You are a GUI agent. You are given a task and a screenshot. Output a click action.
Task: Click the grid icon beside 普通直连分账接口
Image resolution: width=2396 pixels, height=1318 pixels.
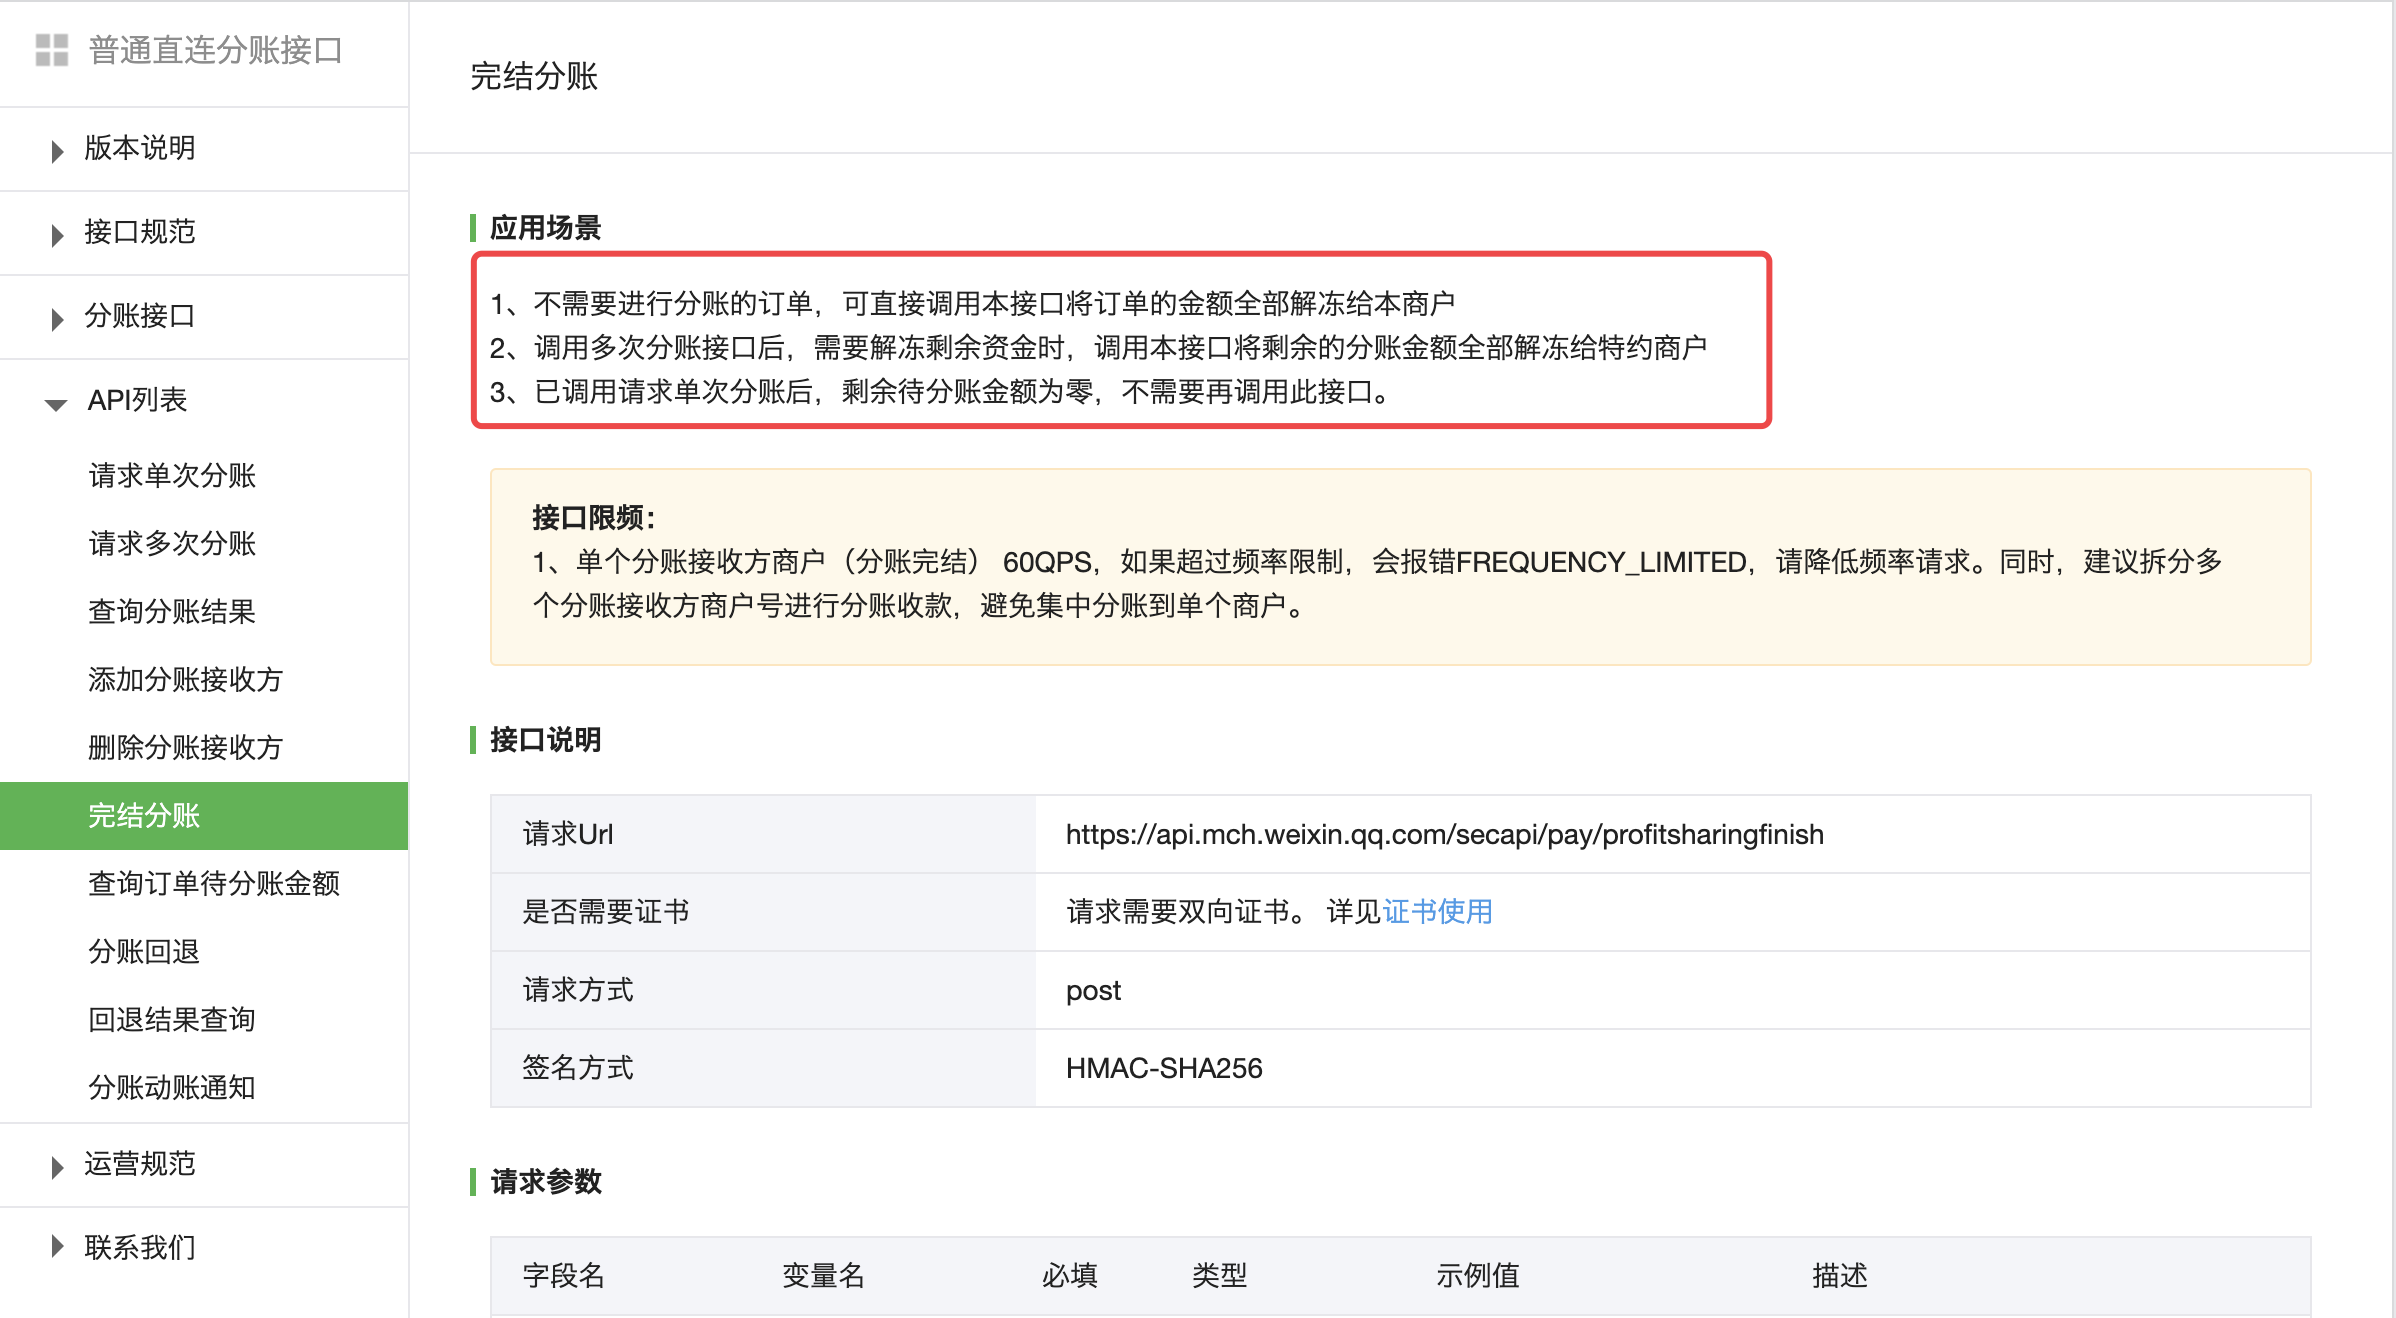[52, 50]
